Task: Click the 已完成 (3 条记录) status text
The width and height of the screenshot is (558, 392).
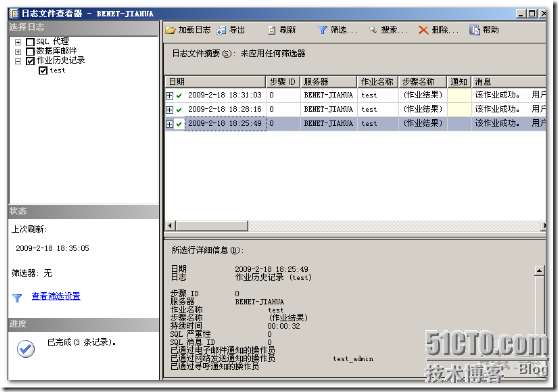Action: tap(81, 343)
